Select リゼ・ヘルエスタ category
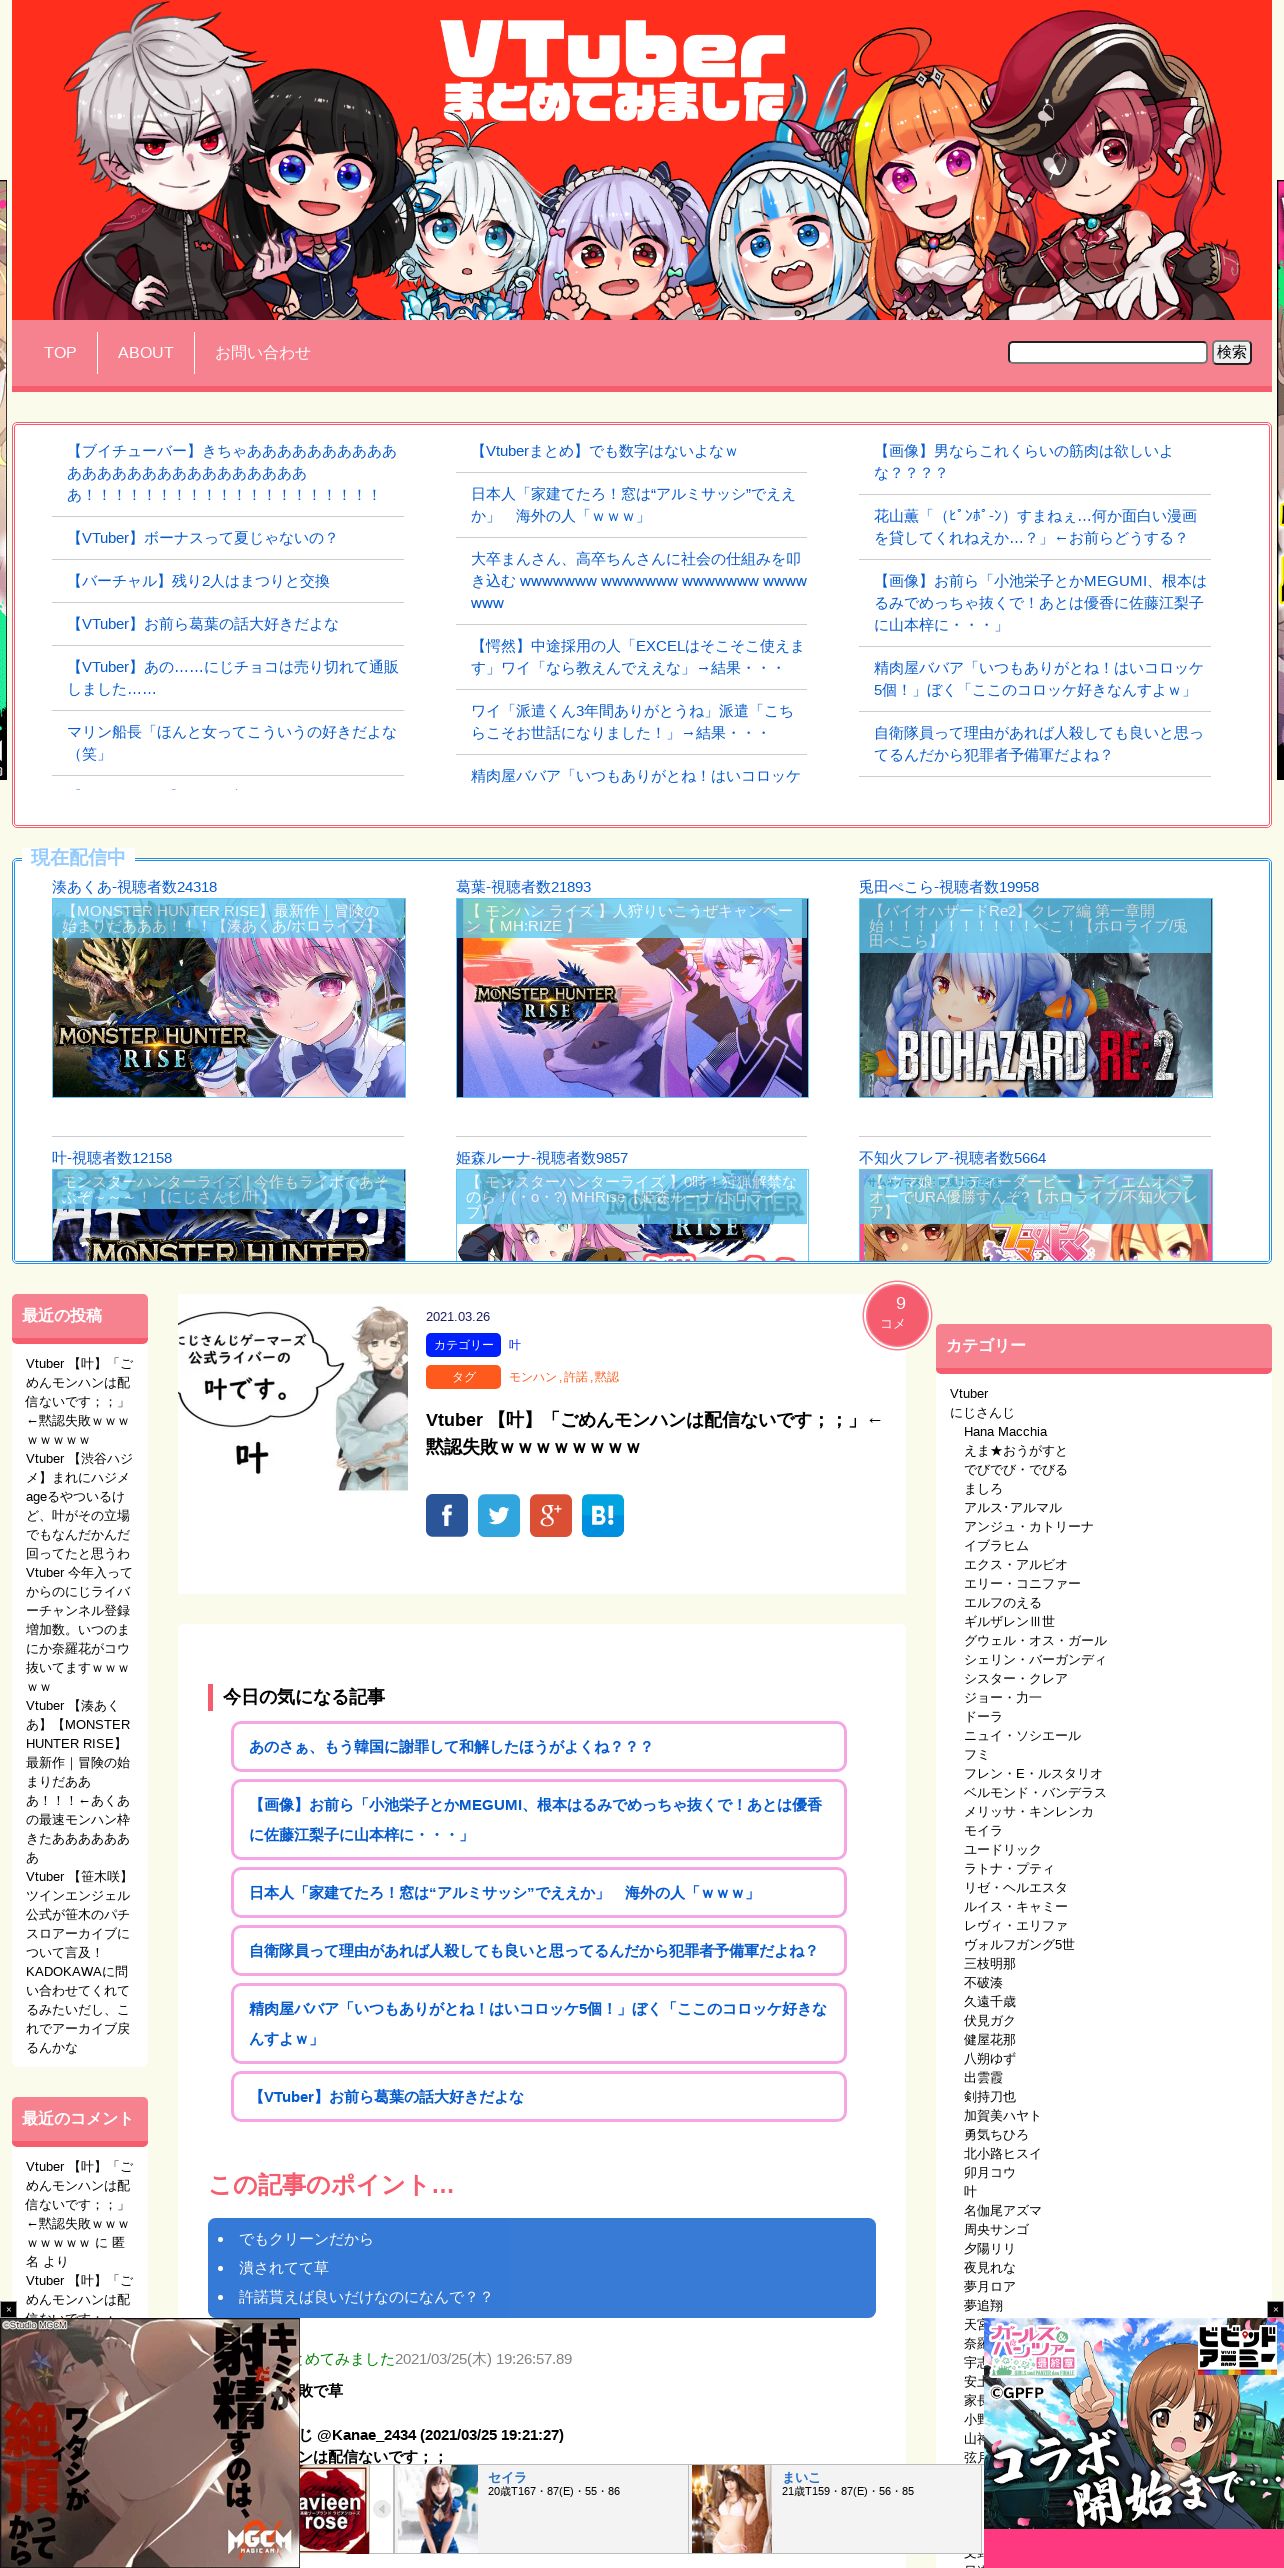 pyautogui.click(x=1015, y=1887)
